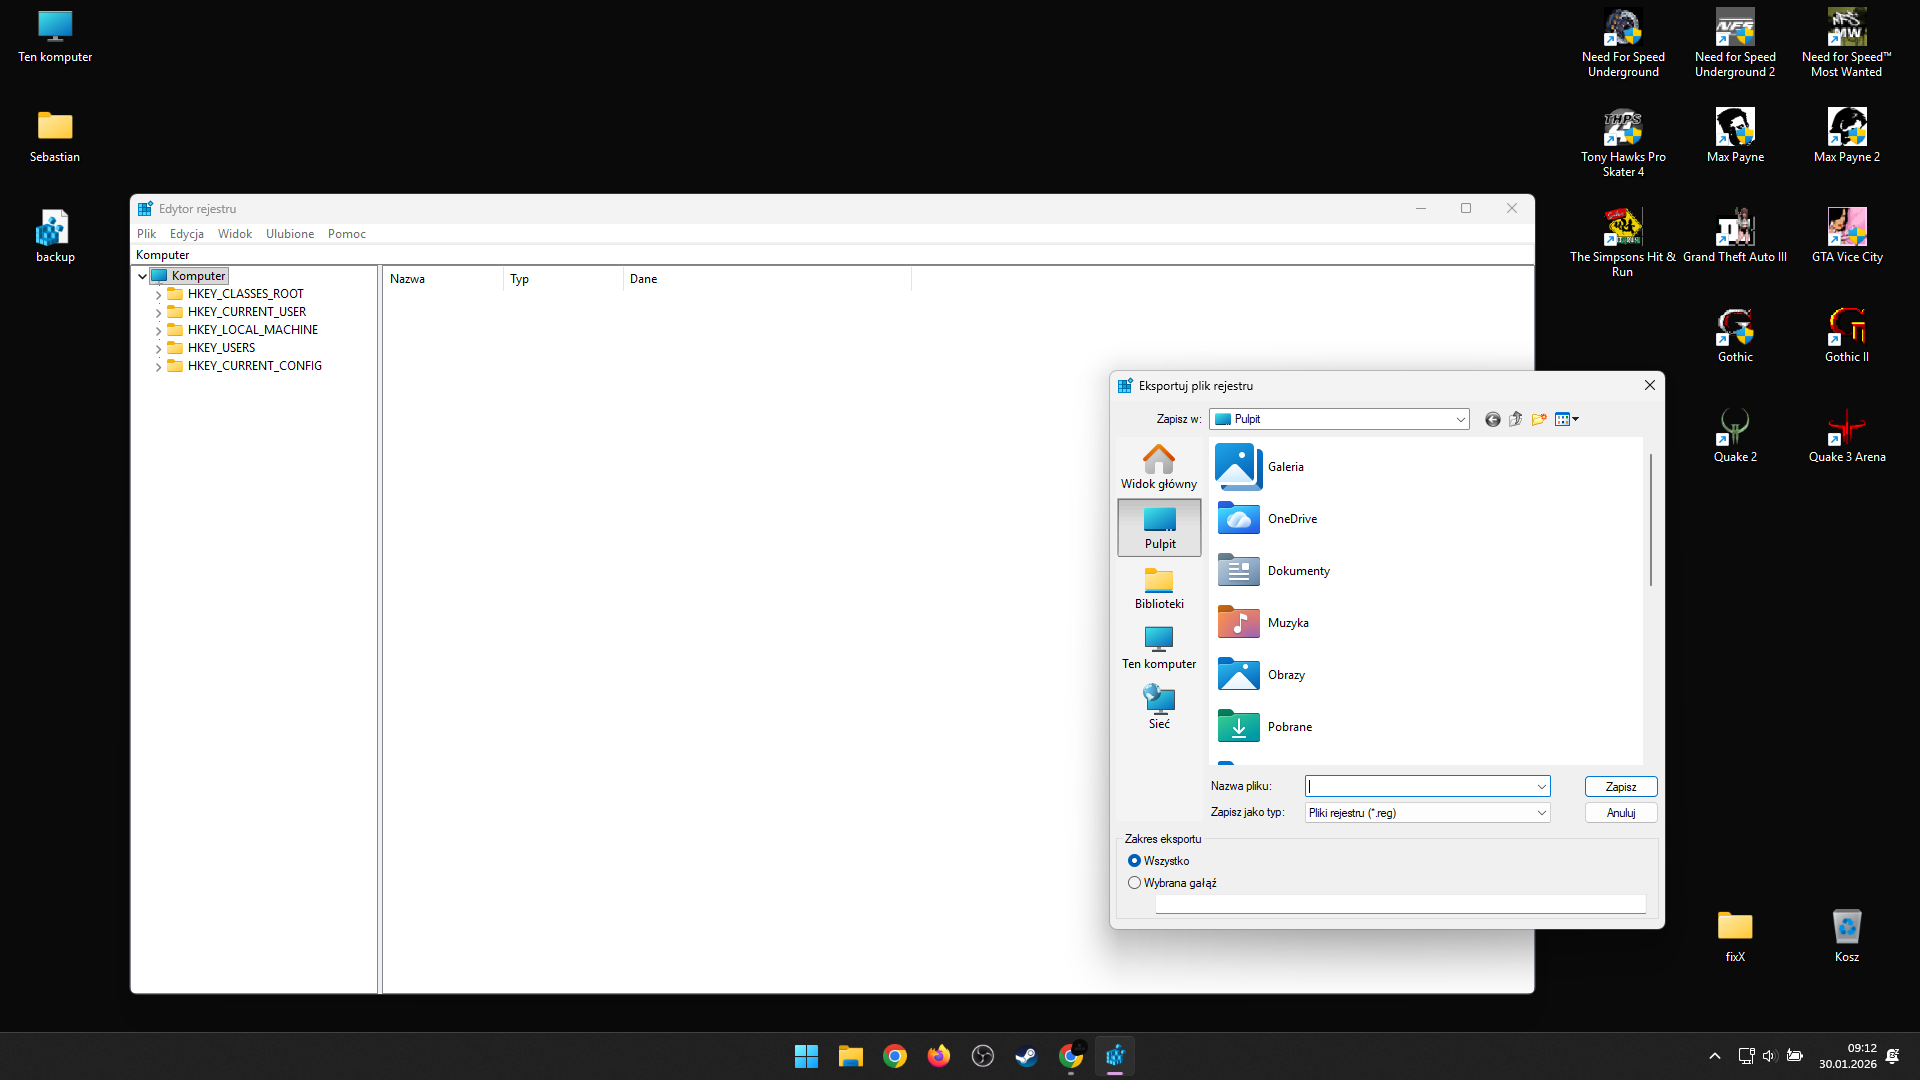Go up one folder level
Image resolution: width=1920 pixels, height=1080 pixels.
click(1516, 420)
